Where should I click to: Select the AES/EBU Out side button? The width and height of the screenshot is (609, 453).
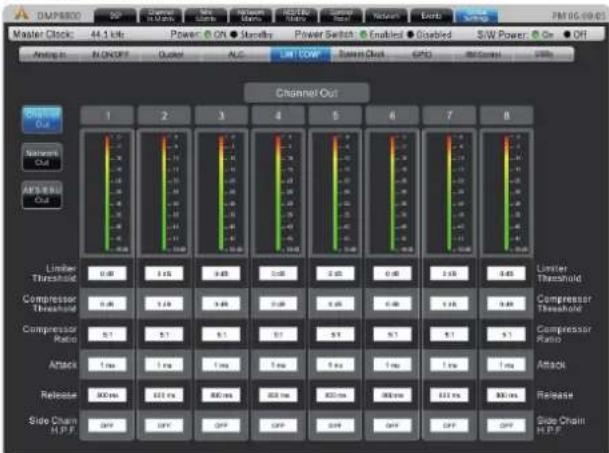(x=42, y=195)
